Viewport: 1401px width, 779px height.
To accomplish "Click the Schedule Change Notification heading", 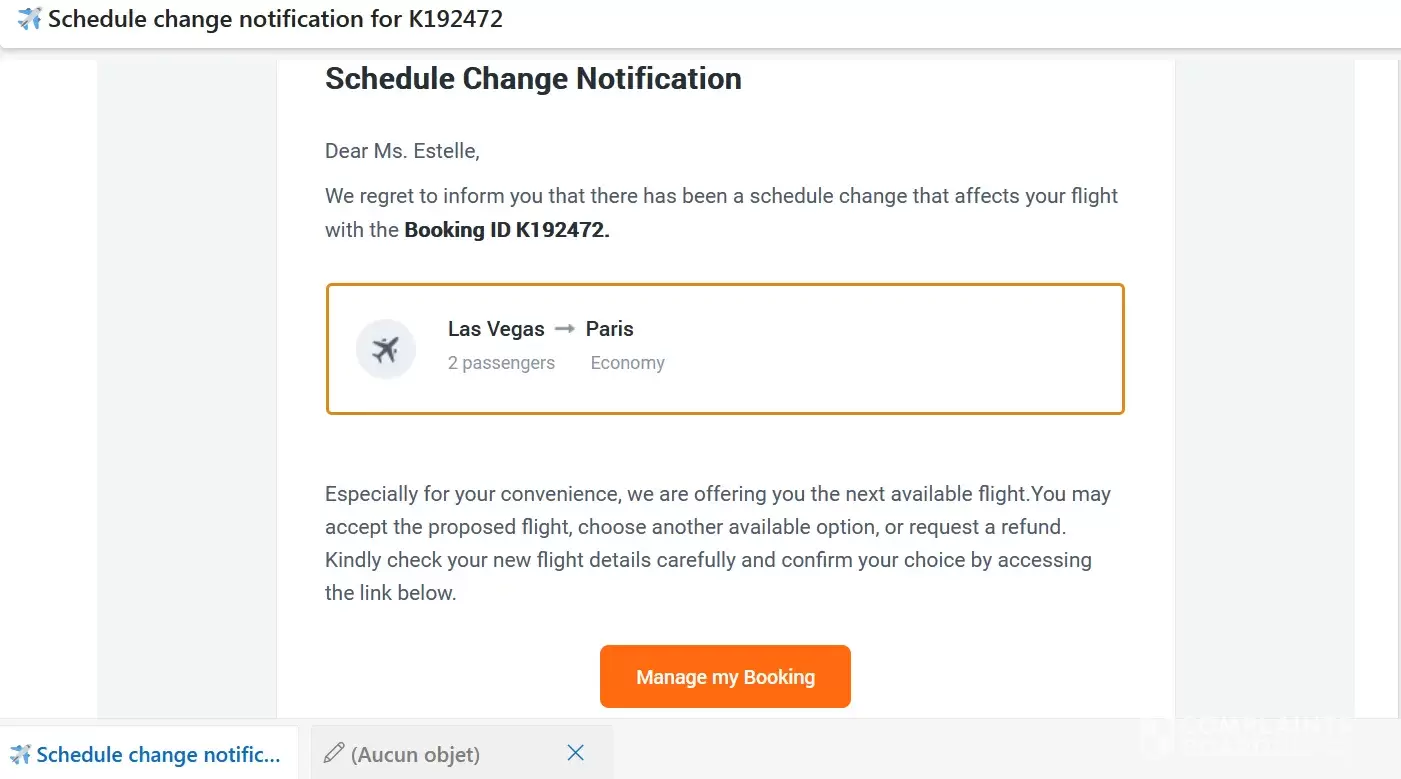I will click(533, 79).
